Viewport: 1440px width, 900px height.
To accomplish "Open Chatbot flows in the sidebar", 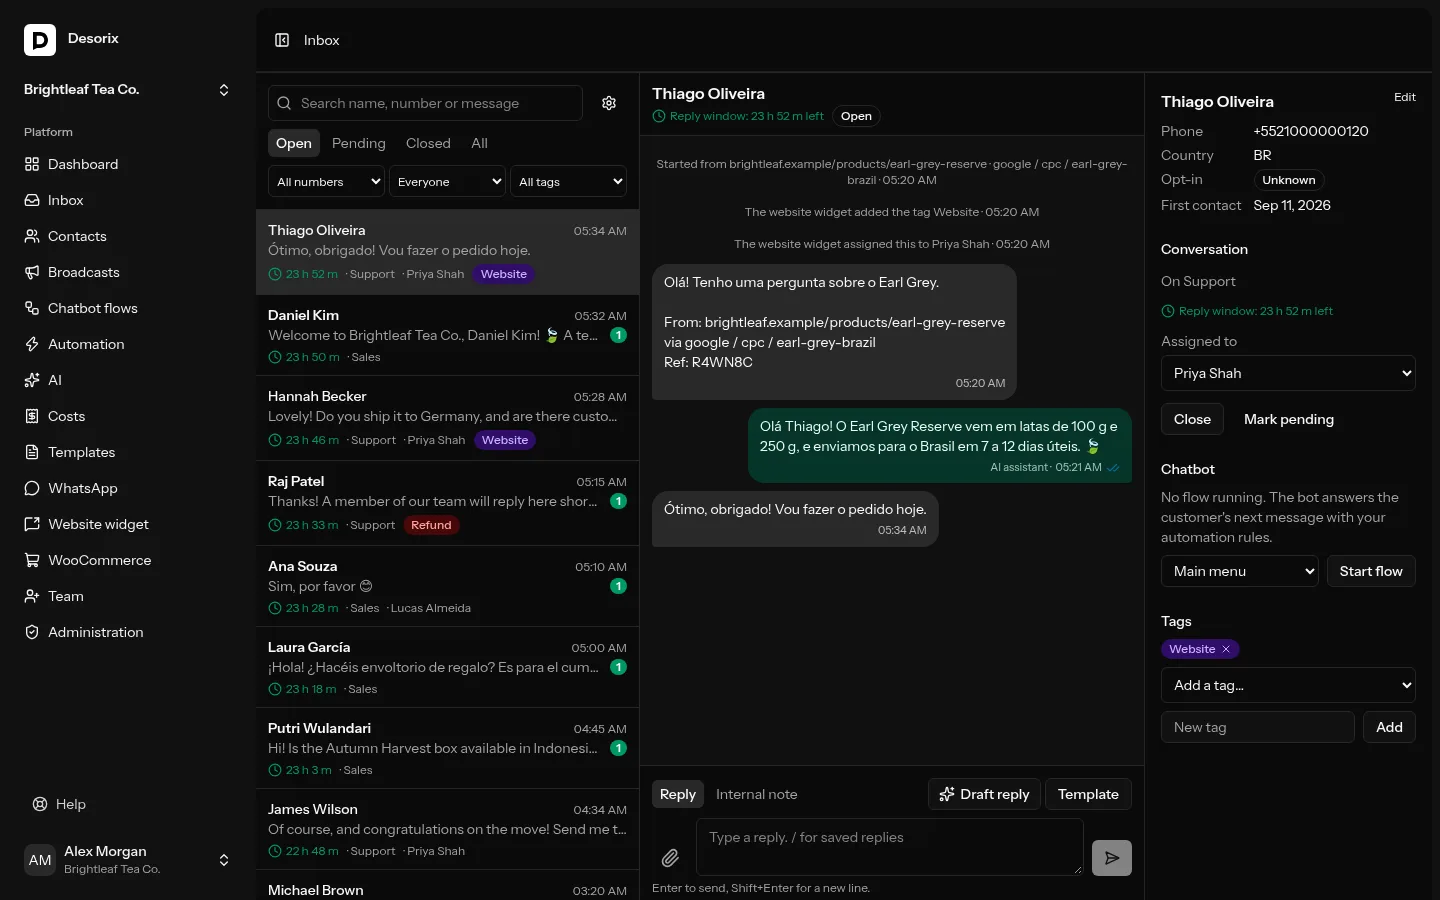I will coord(128,308).
